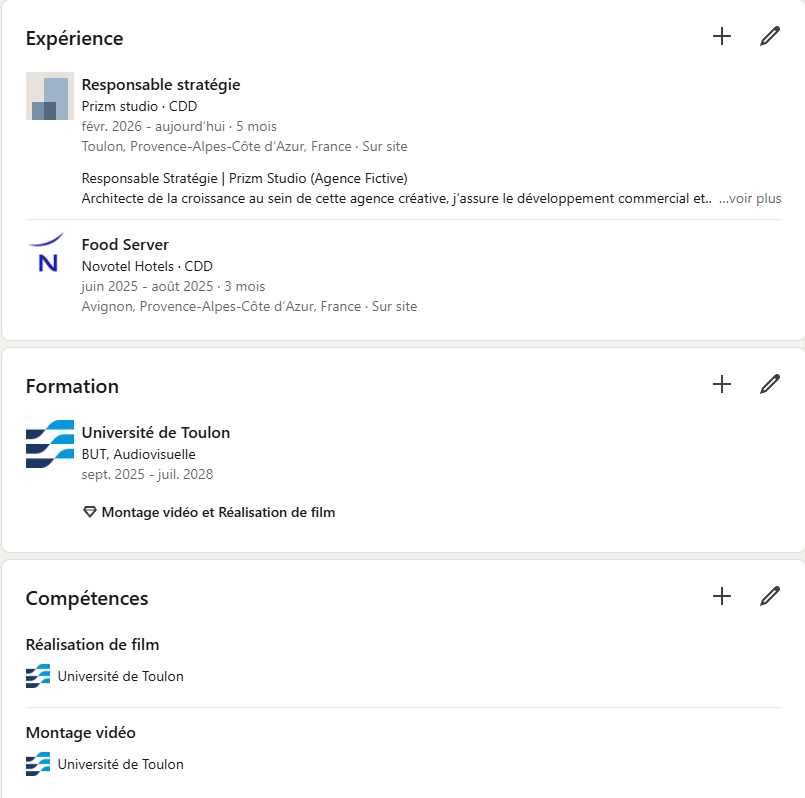Open the Montage vidéo skill
Screen dimensions: 805x798
pos(81,733)
